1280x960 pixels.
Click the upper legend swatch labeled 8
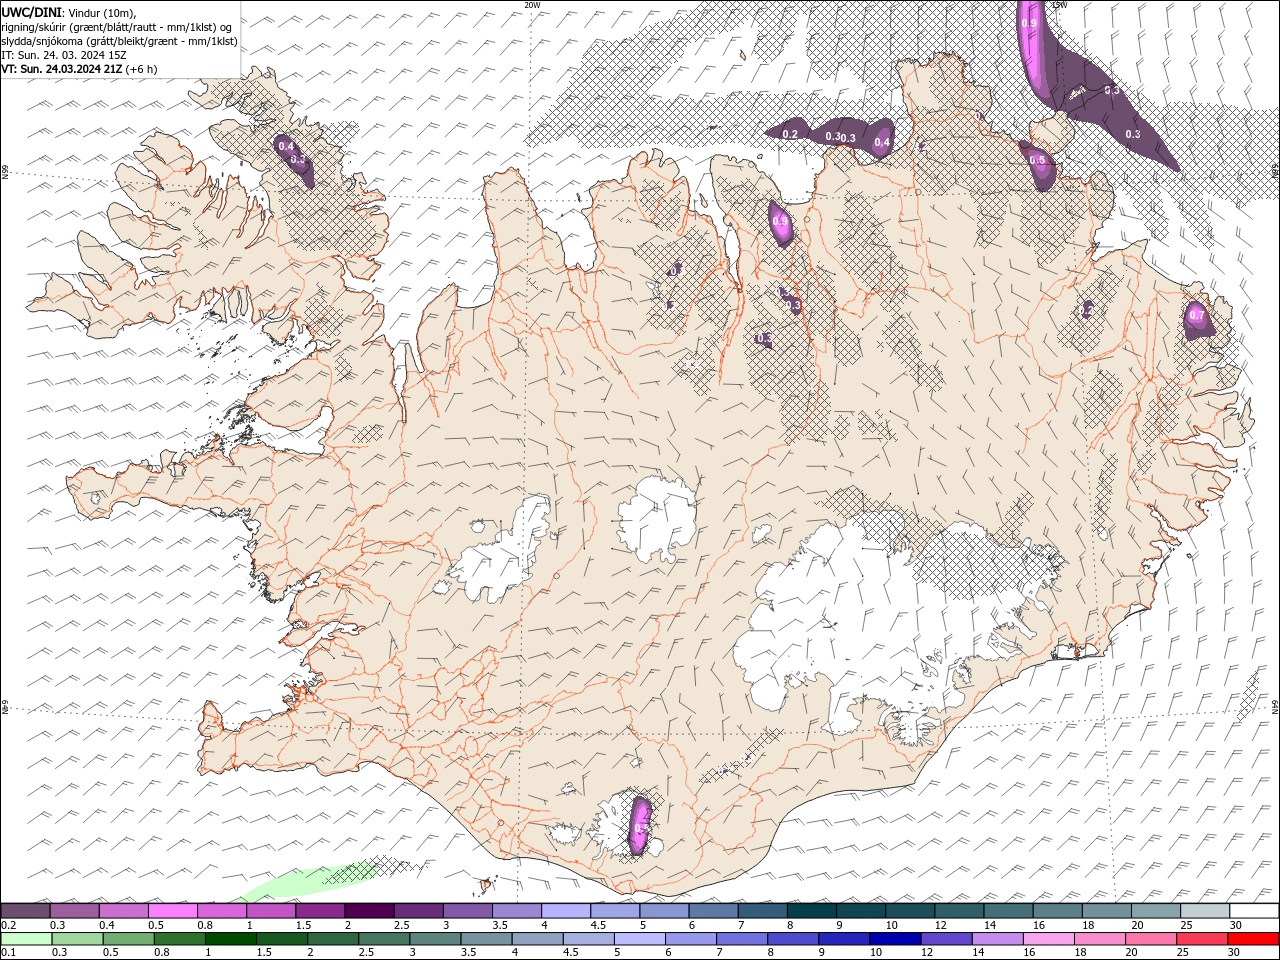click(811, 911)
